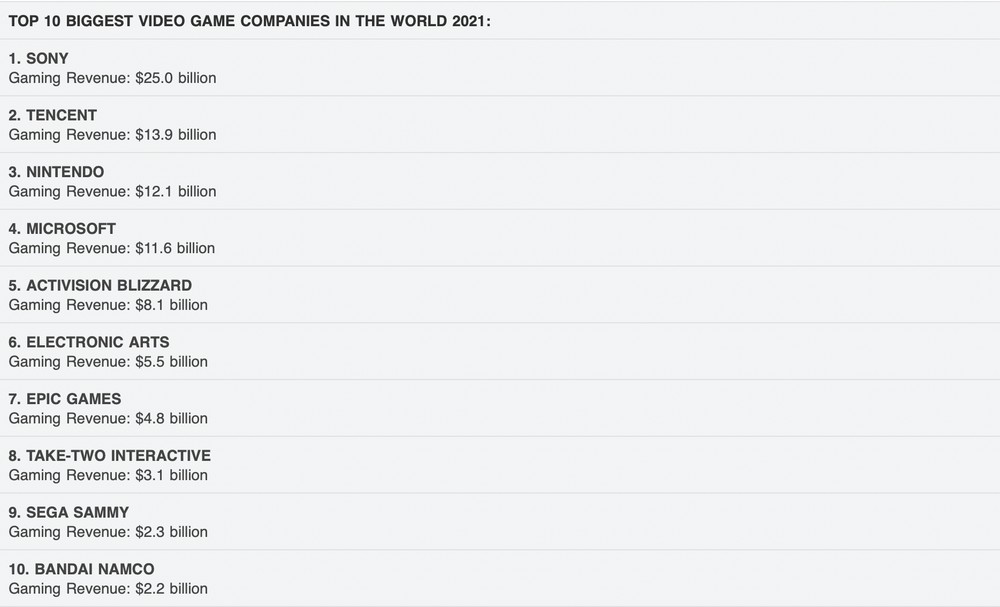Click Electronic Arts' $5.5 billion revenue line
Screen dimensions: 1000x607
108,362
